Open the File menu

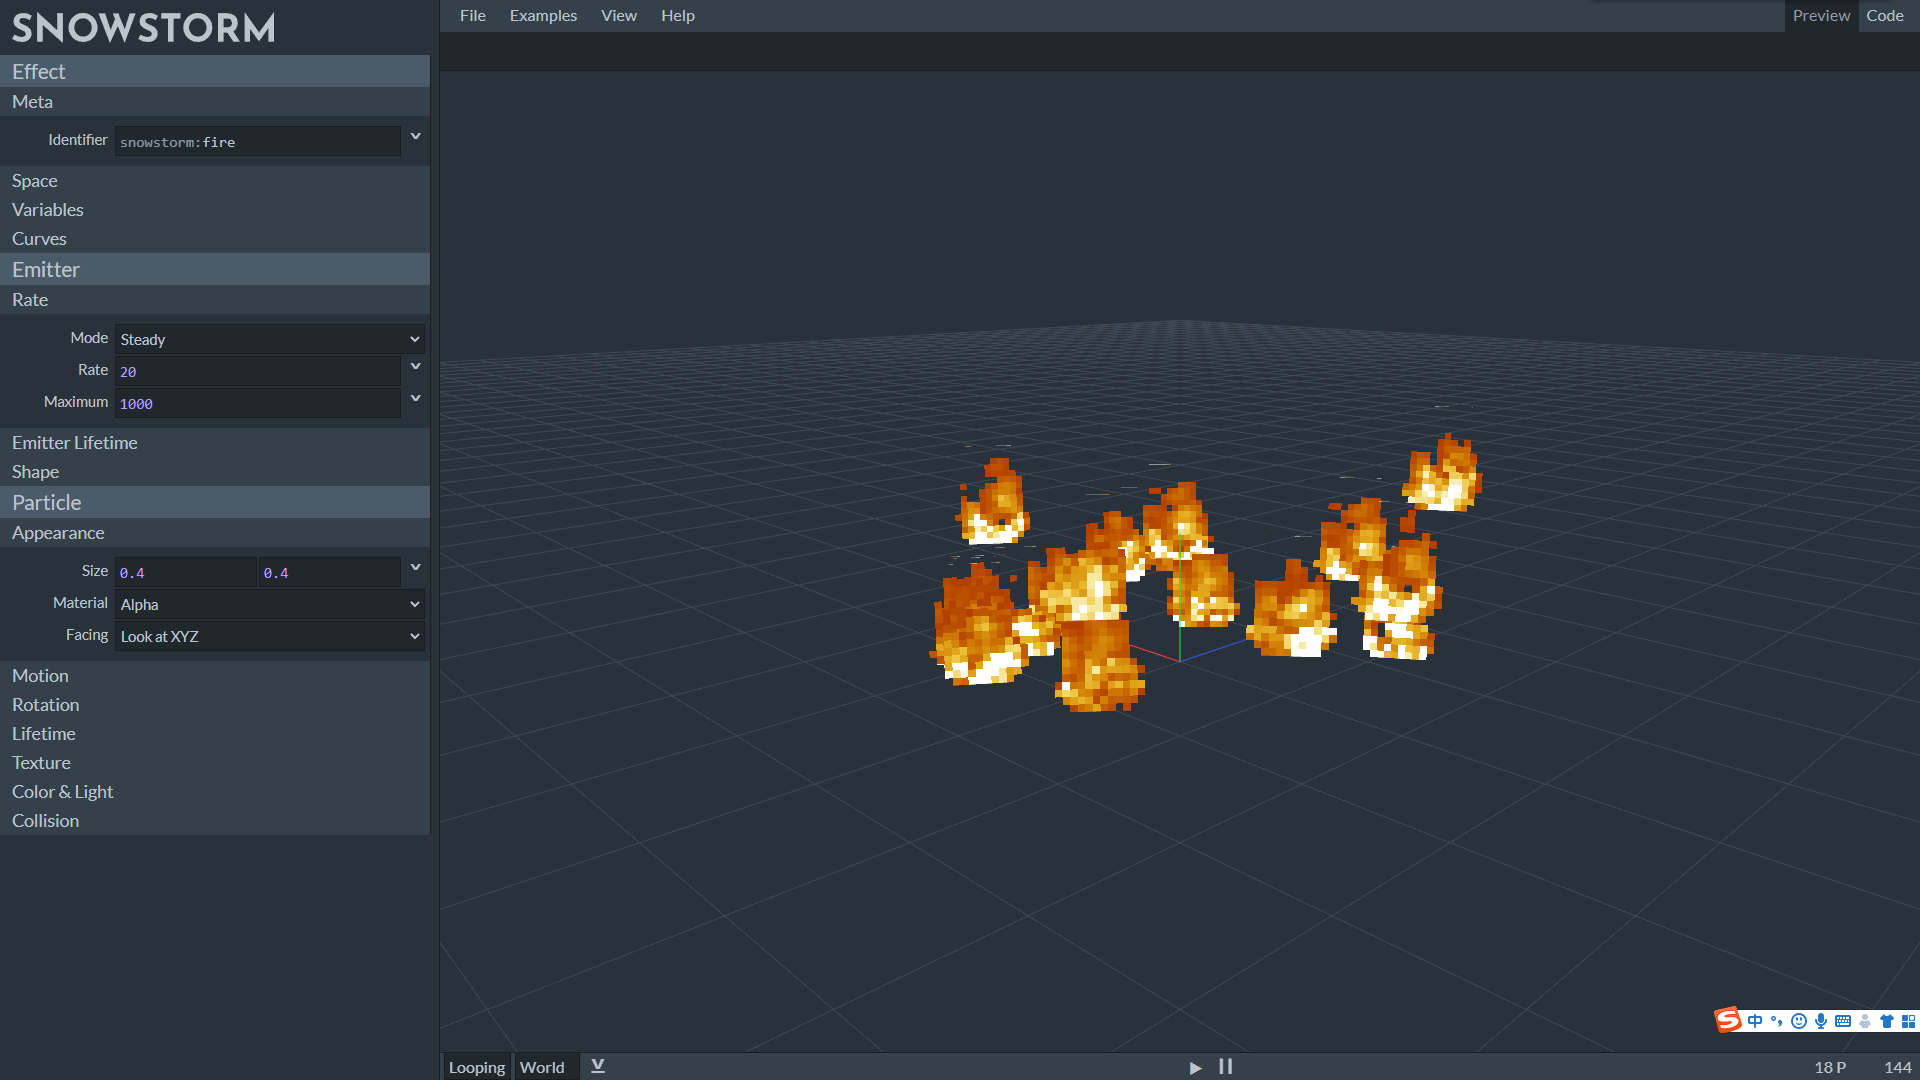(x=473, y=16)
